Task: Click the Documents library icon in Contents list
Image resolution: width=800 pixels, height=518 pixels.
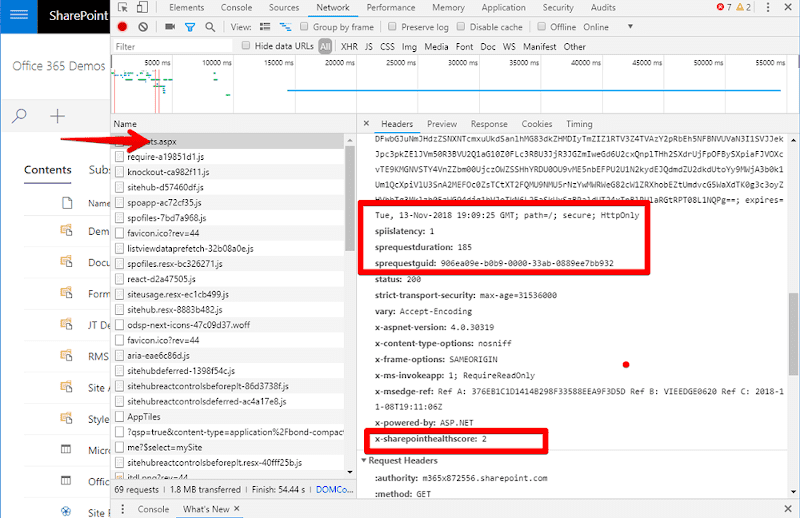Action: click(x=66, y=262)
